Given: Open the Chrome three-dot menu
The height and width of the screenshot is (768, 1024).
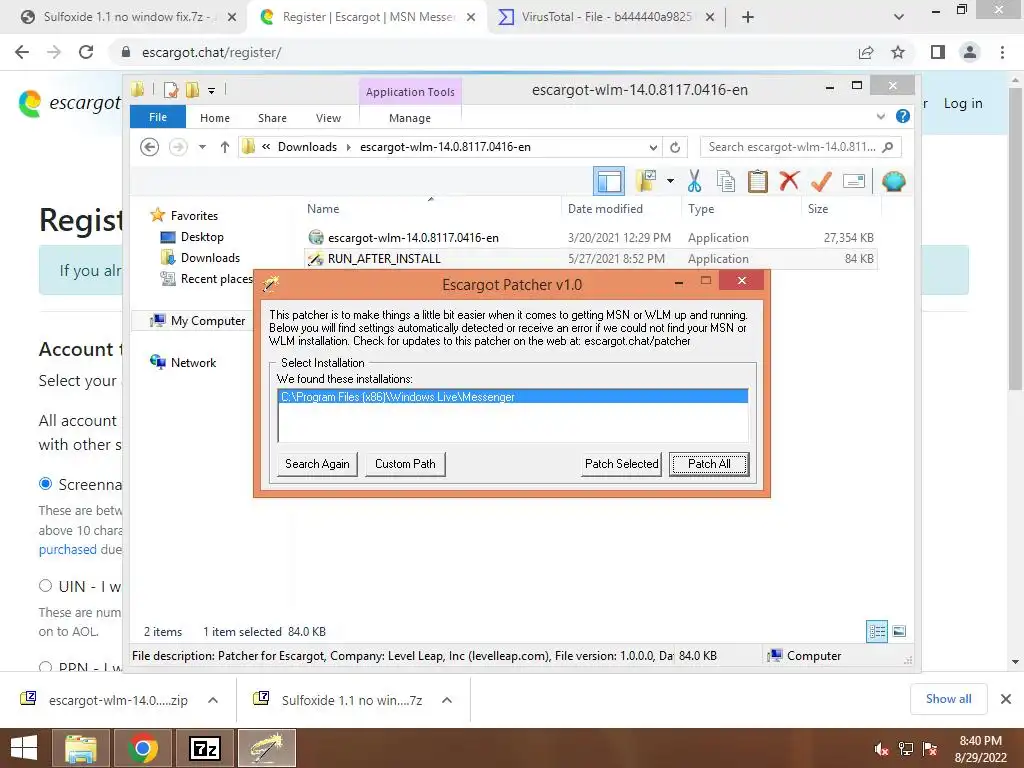Looking at the screenshot, I should pyautogui.click(x=1002, y=52).
